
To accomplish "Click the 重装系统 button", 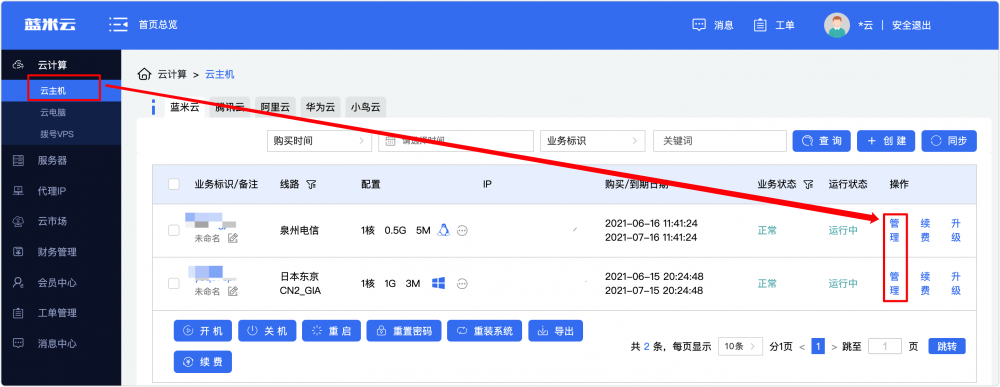I will (x=485, y=331).
